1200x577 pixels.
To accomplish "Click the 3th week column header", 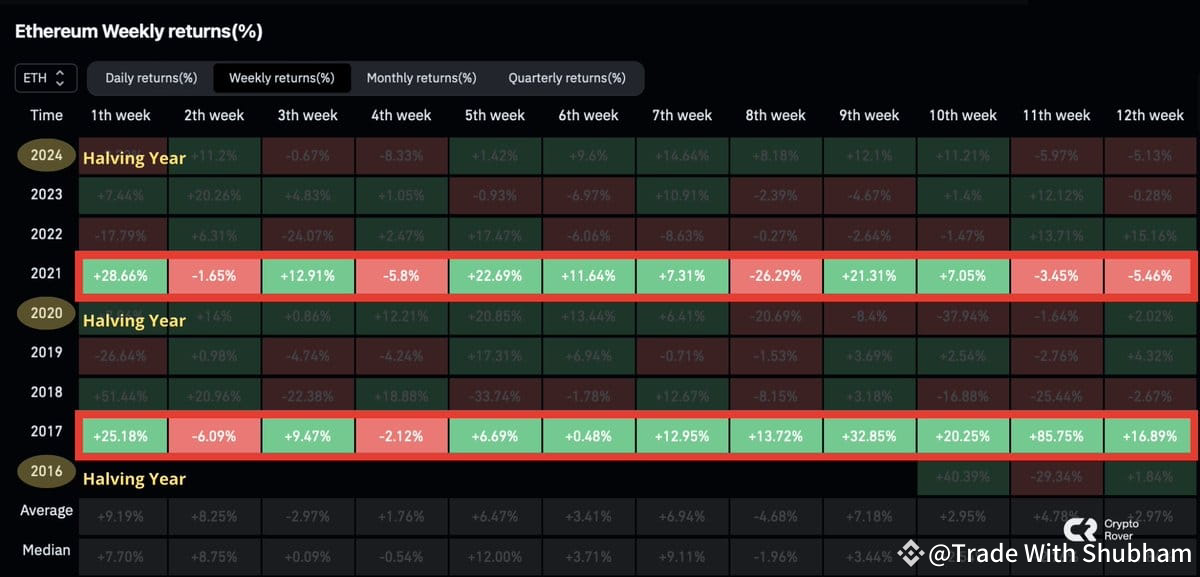I will point(307,115).
